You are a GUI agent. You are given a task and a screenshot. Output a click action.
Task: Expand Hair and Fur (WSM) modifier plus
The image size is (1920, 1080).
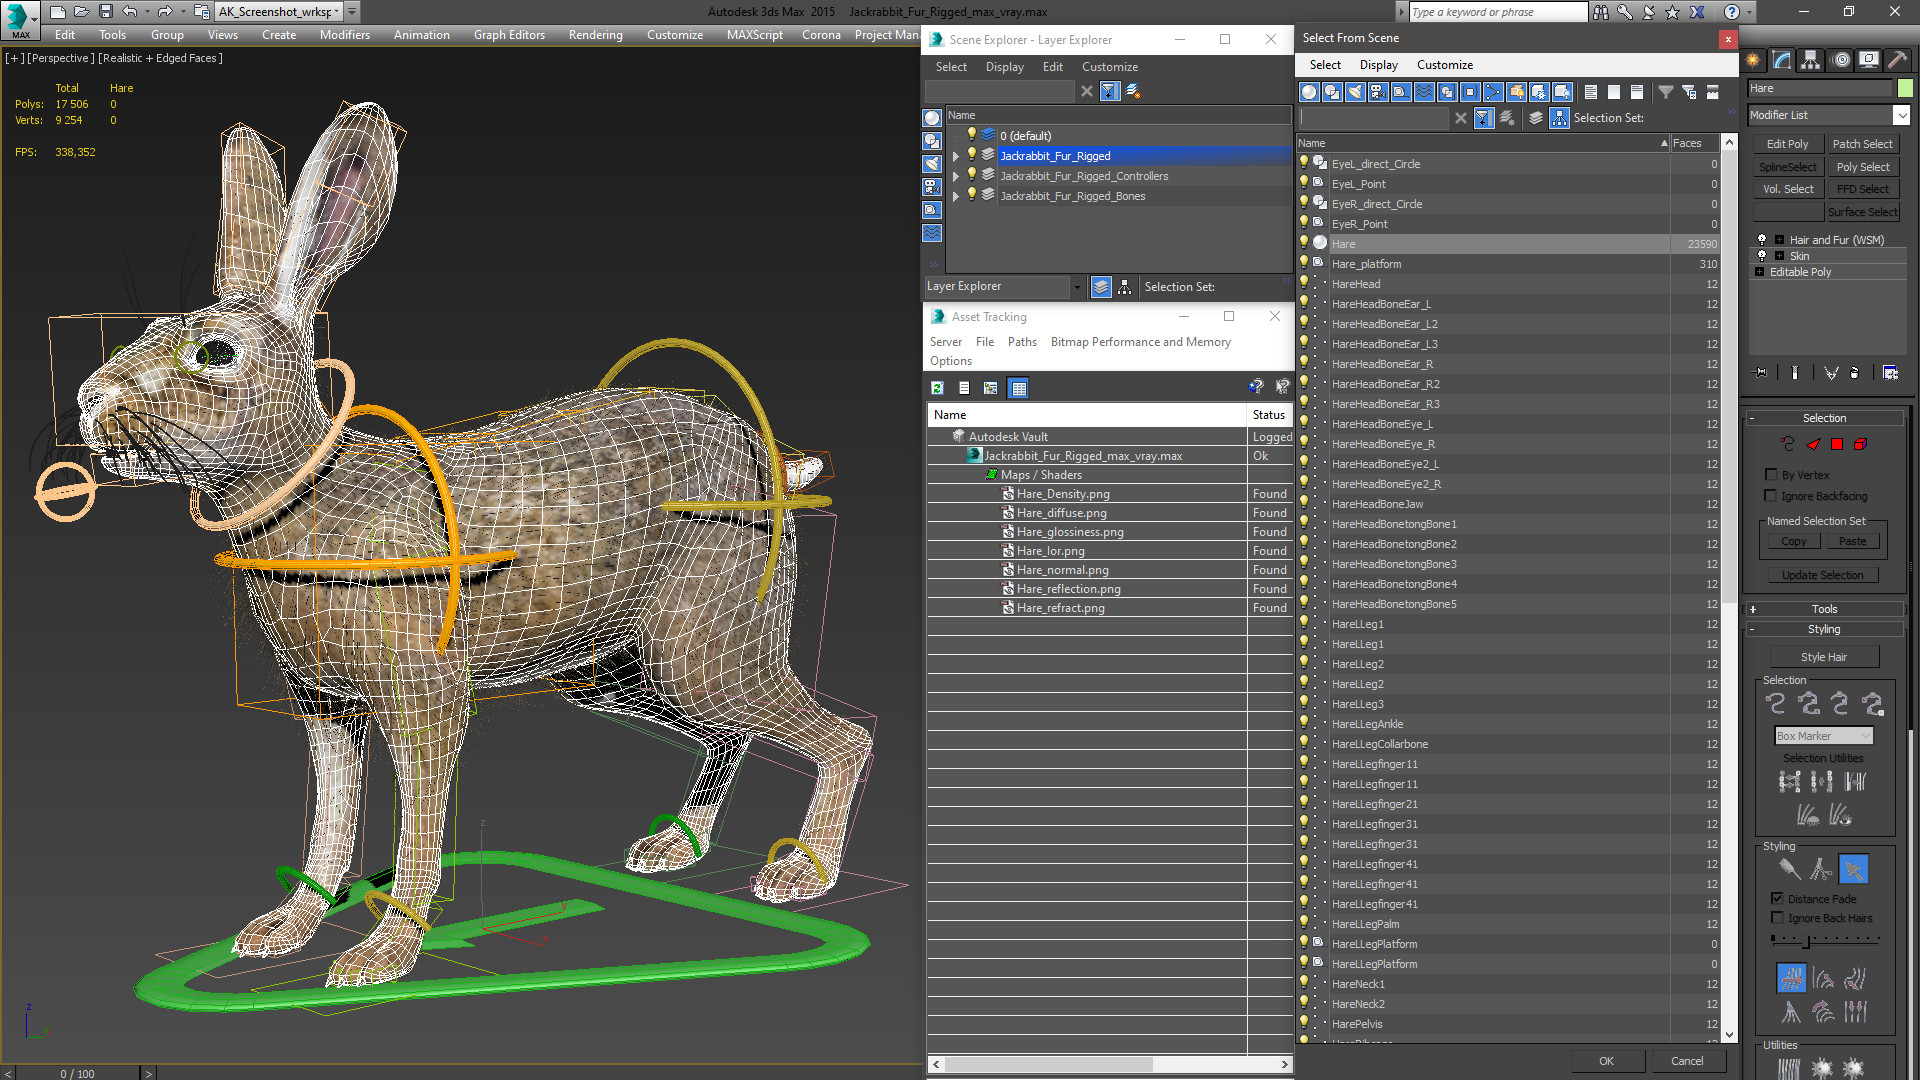[x=1779, y=240]
